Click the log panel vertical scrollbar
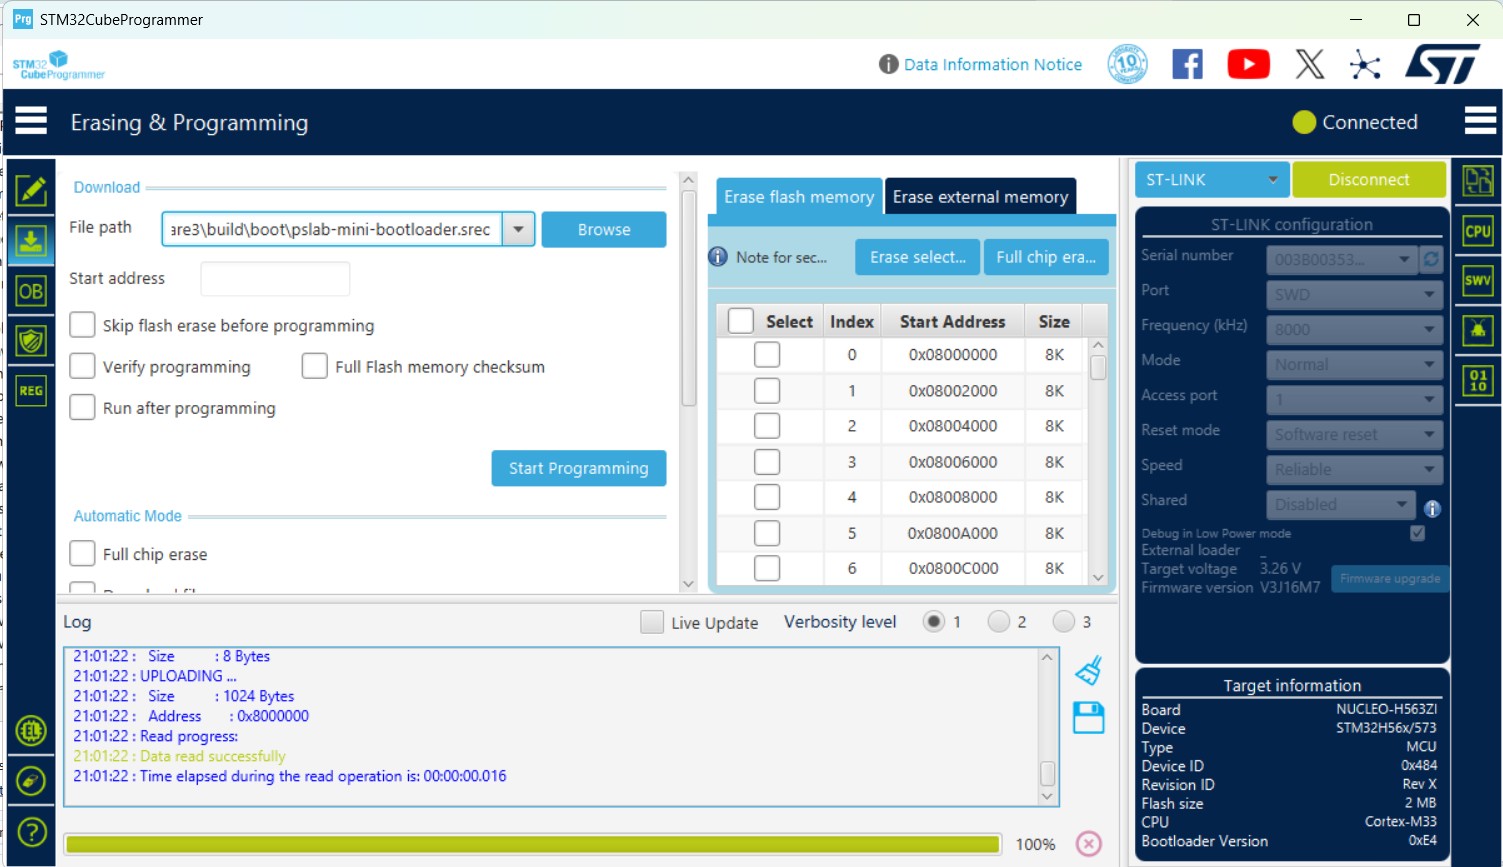This screenshot has height=867, width=1503. coord(1047,727)
